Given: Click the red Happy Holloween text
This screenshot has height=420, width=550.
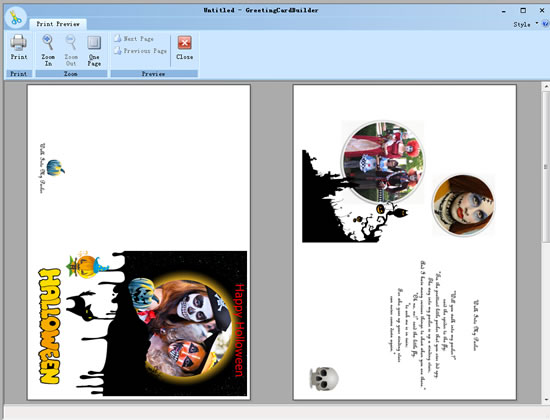Looking at the screenshot, I should pyautogui.click(x=239, y=330).
